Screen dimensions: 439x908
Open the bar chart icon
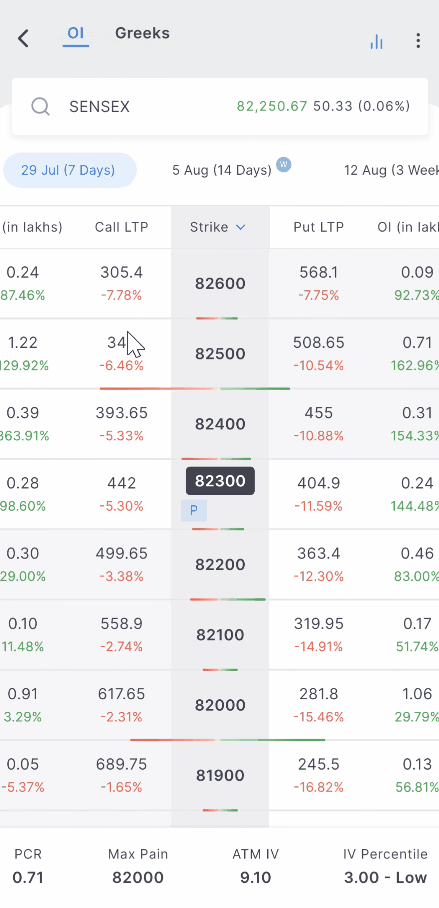point(376,41)
